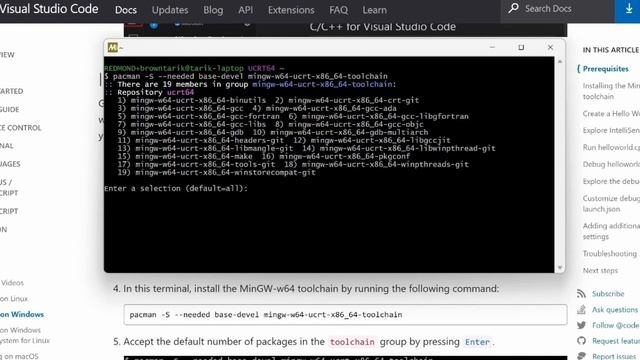The image size is (640, 360).
Task: Jump to Troubleshooting section
Action: point(609,253)
